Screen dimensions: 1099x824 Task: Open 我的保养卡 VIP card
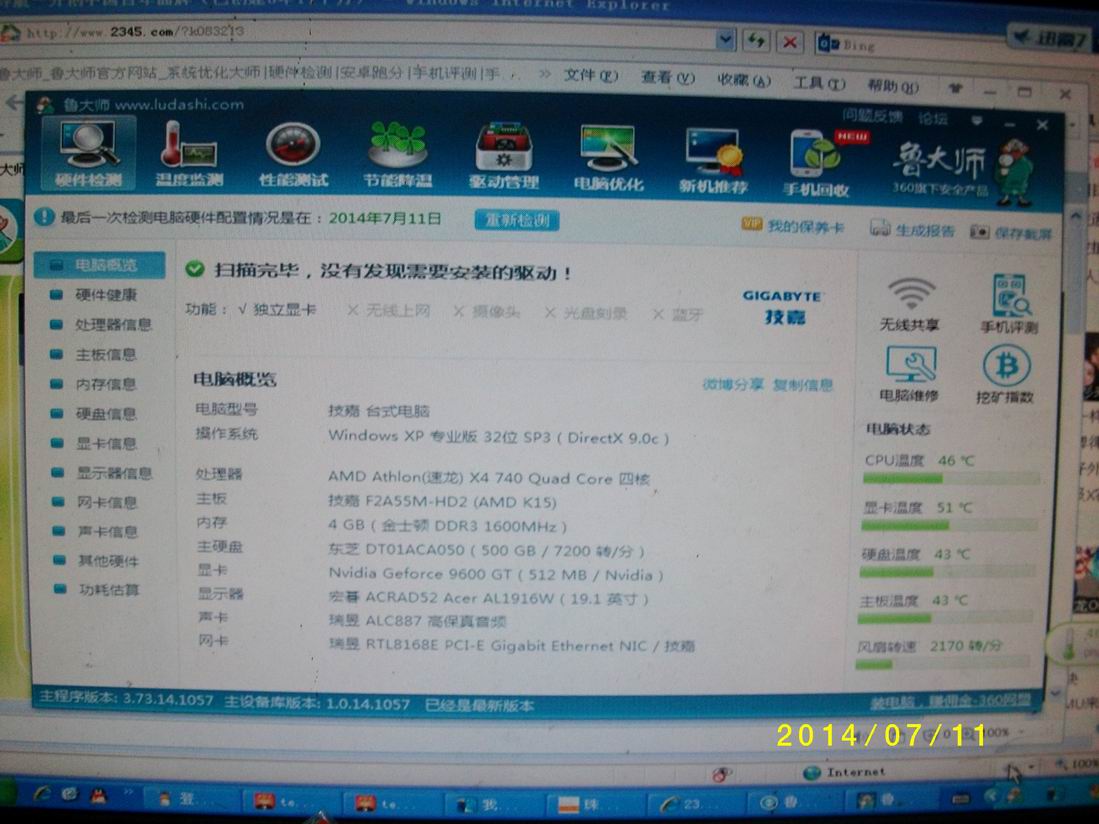793,226
